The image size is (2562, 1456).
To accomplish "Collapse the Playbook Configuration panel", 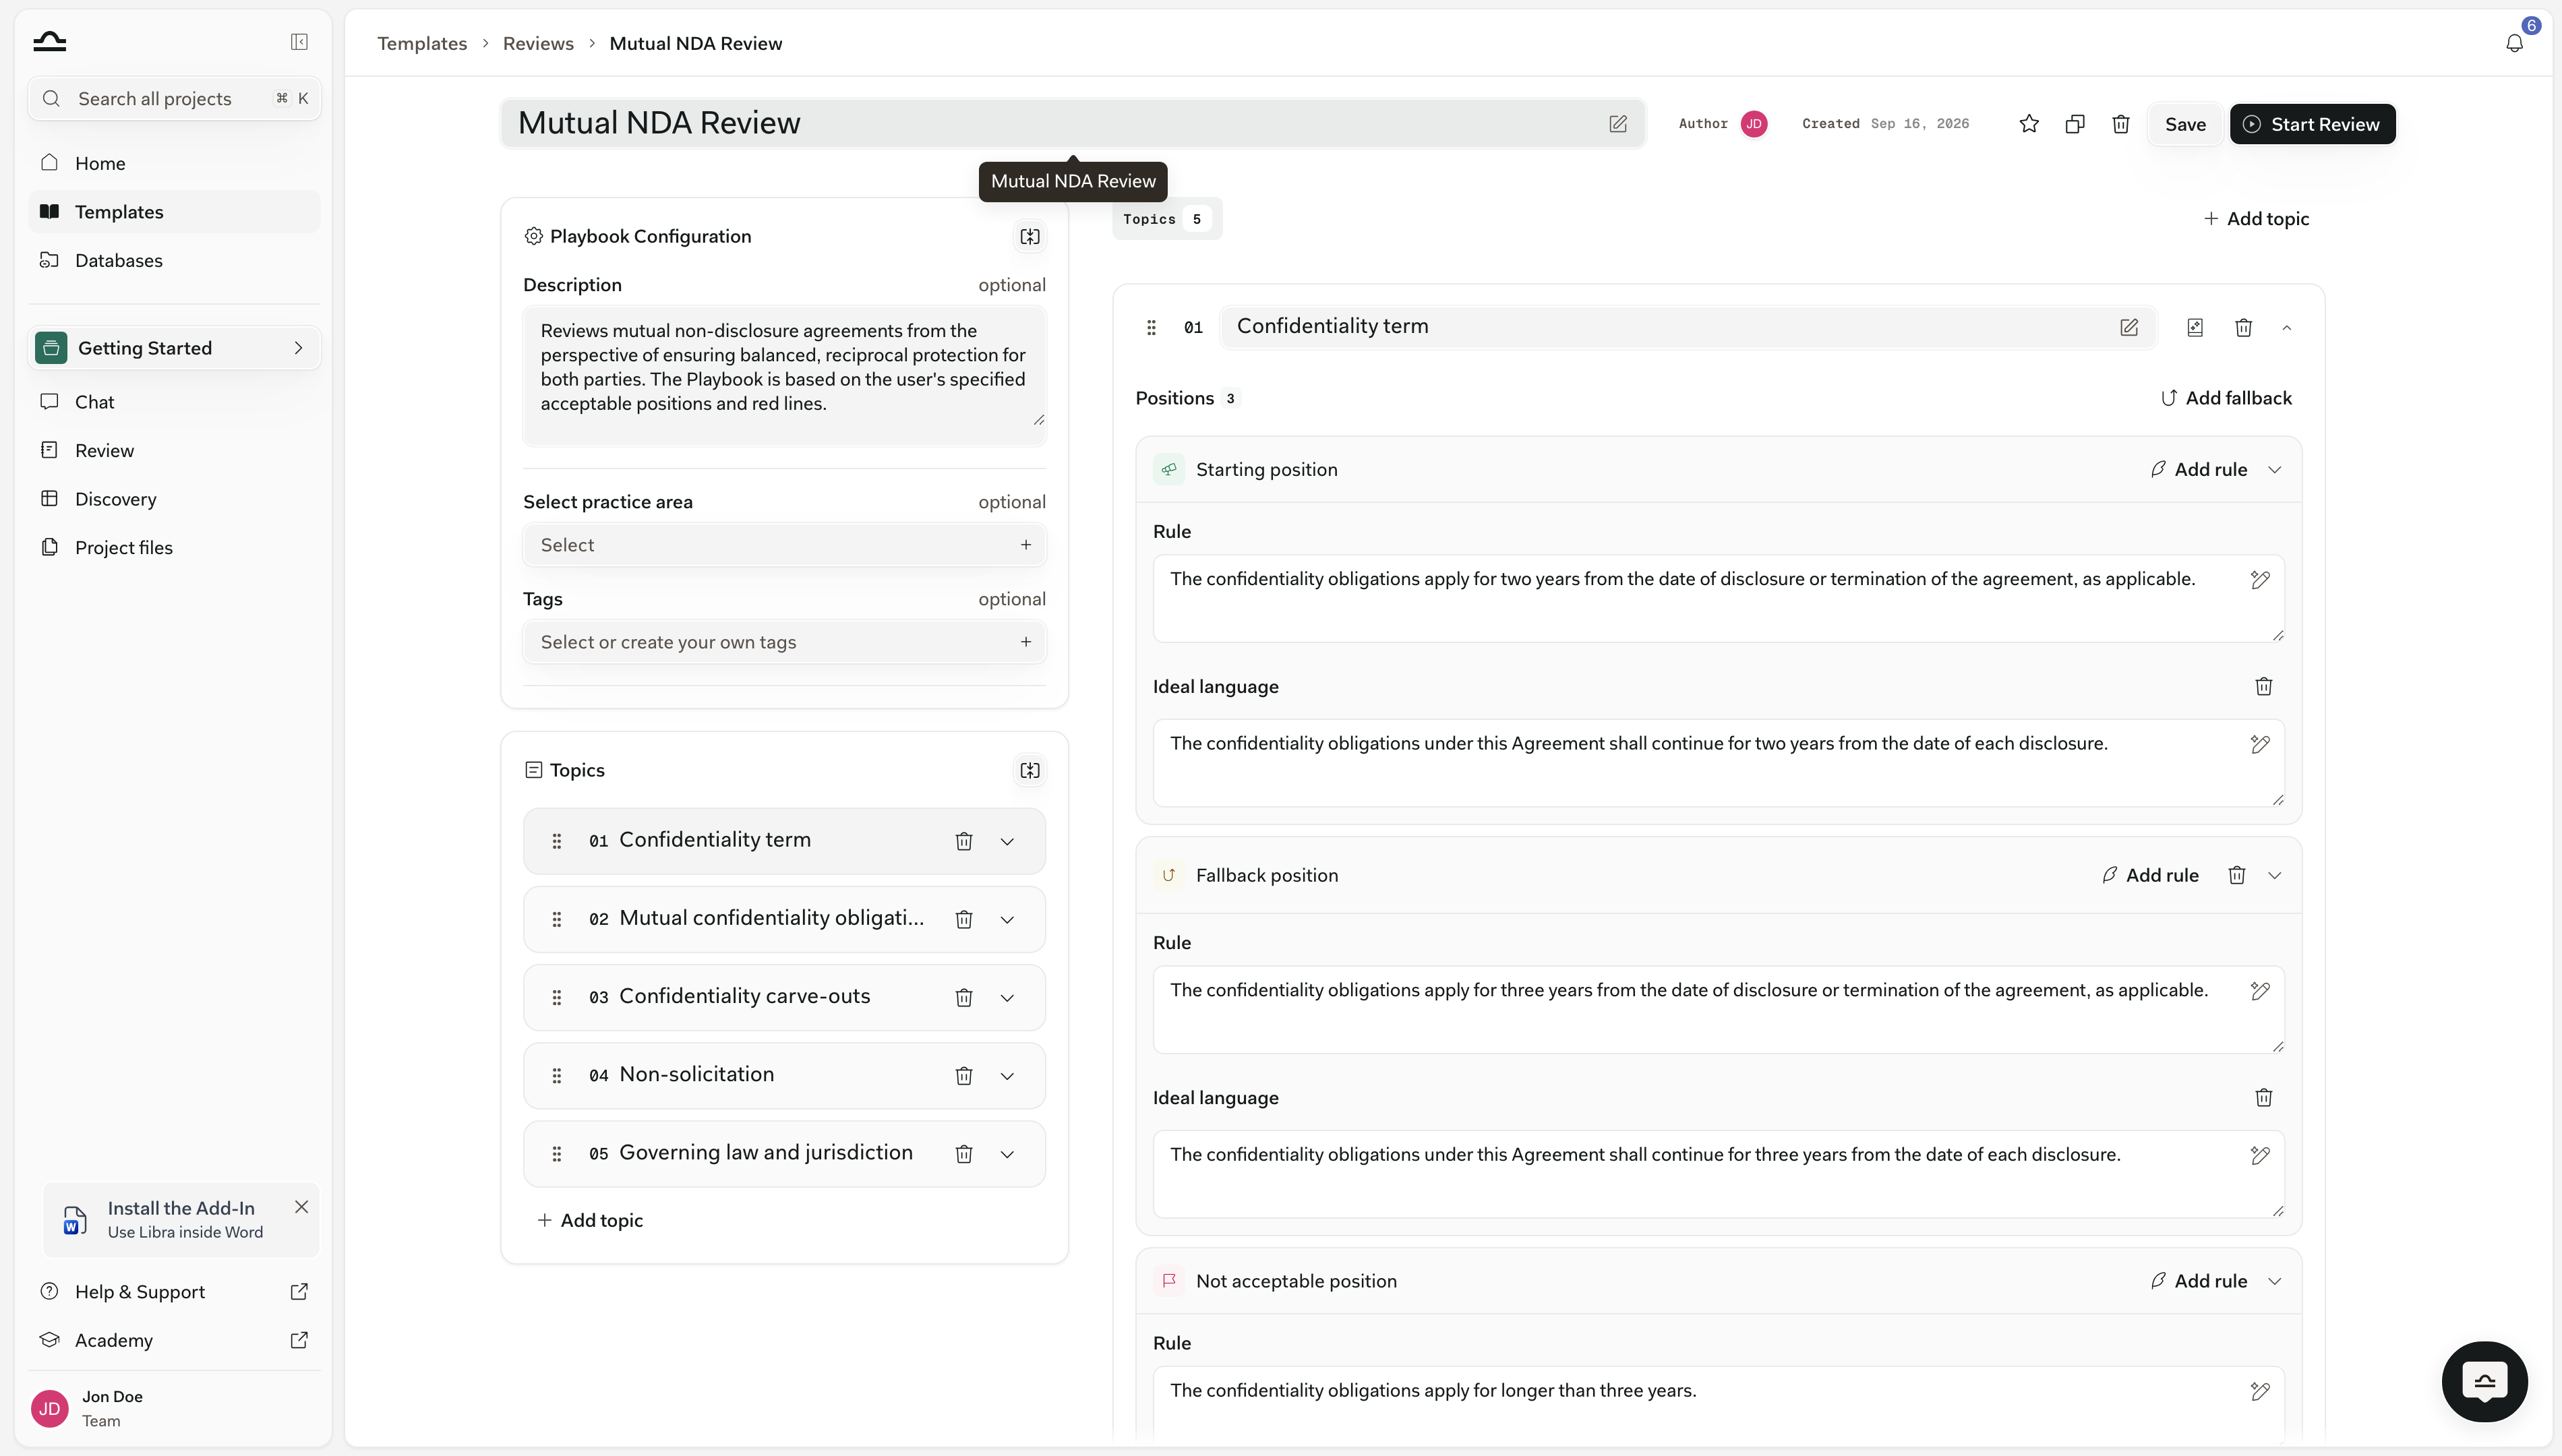I will pos(1030,237).
